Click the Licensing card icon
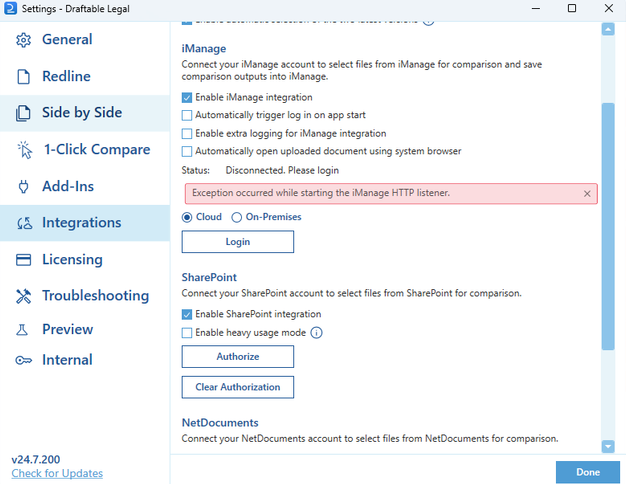Image resolution: width=626 pixels, height=484 pixels. point(23,260)
